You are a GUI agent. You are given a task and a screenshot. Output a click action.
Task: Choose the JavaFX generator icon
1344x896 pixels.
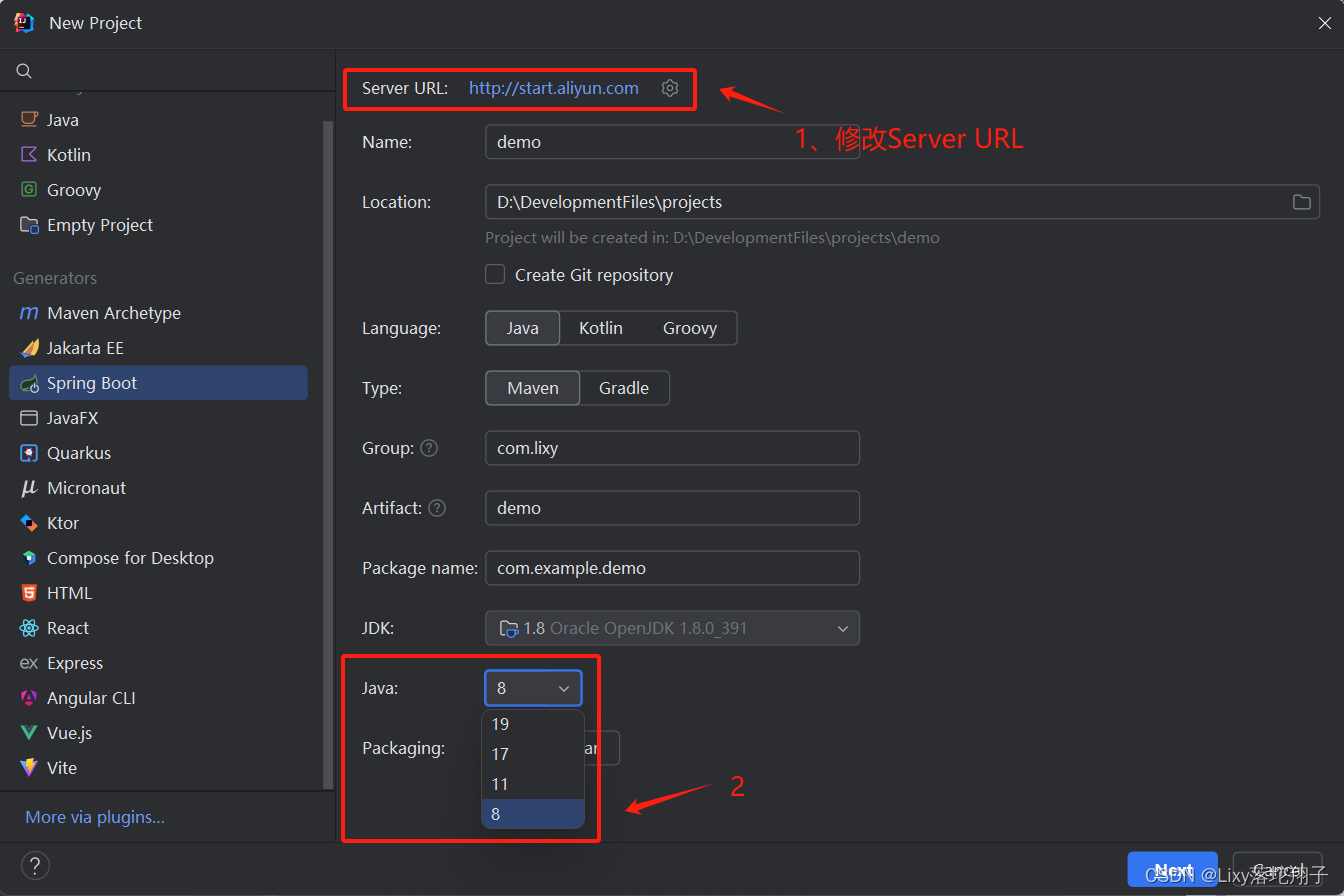click(x=29, y=418)
